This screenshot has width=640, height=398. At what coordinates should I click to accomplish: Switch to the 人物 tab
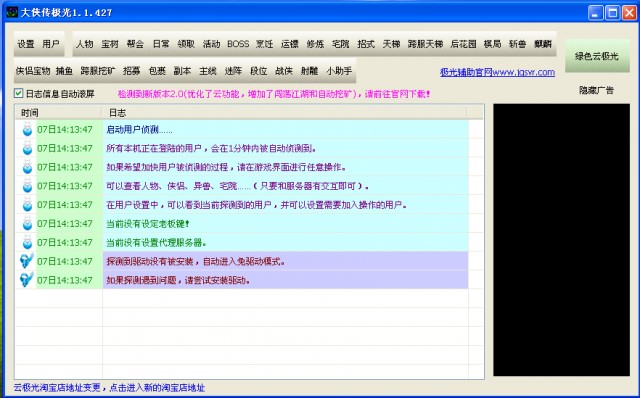coord(85,44)
